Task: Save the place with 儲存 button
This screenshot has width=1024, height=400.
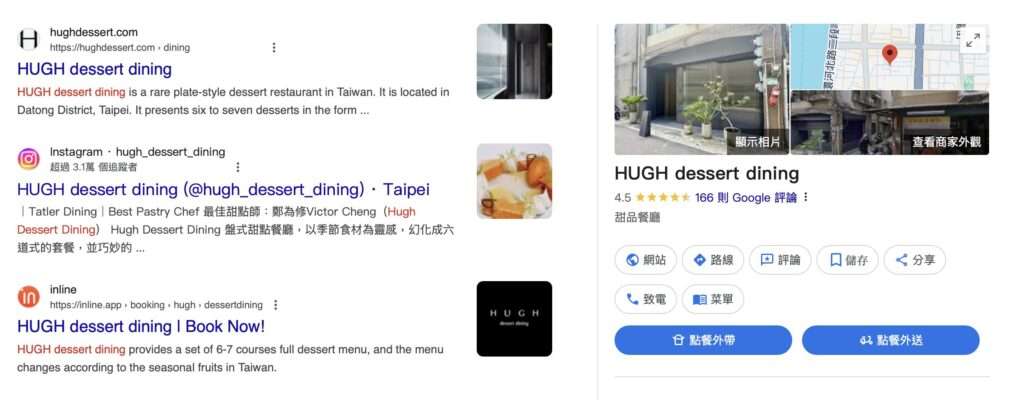Action: click(x=848, y=260)
